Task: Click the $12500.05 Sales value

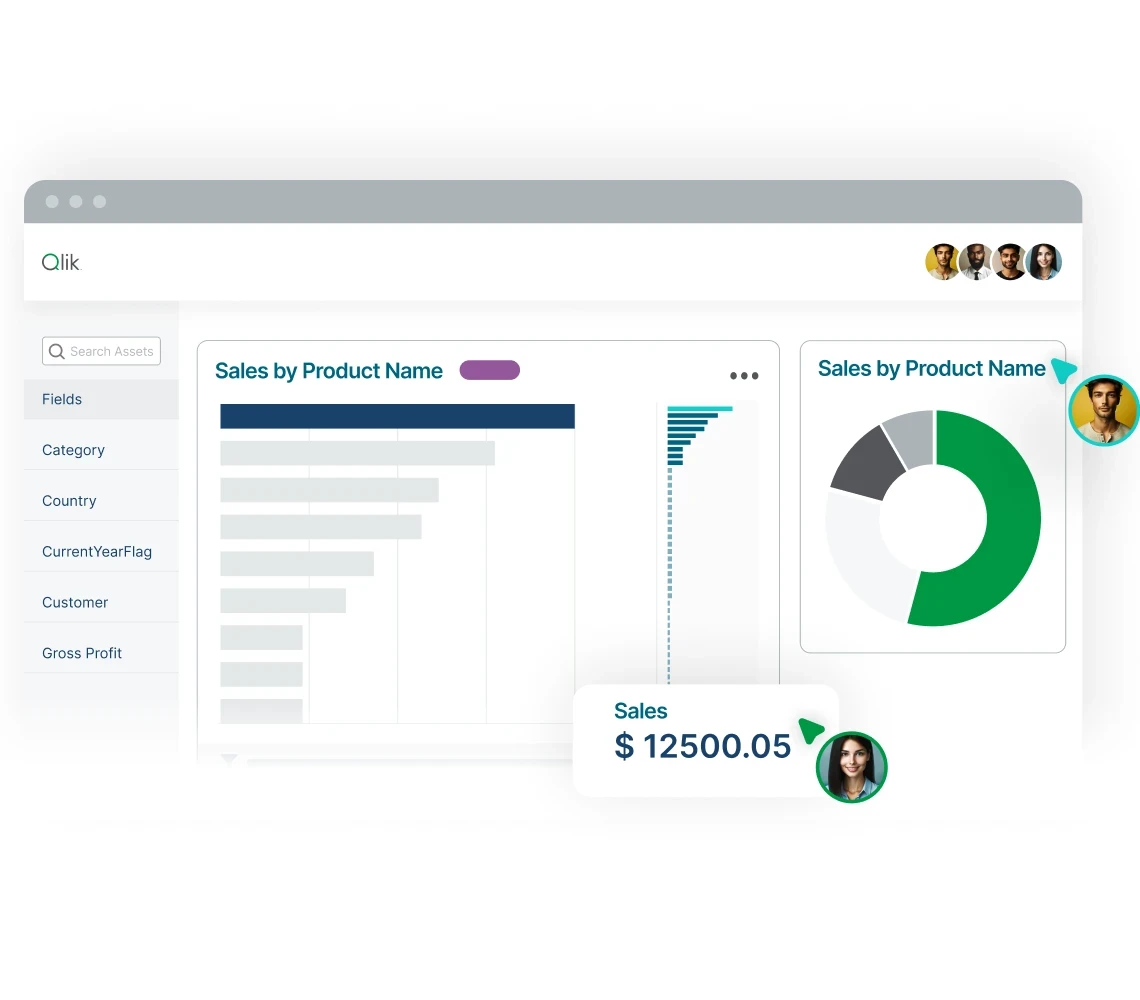Action: 703,746
